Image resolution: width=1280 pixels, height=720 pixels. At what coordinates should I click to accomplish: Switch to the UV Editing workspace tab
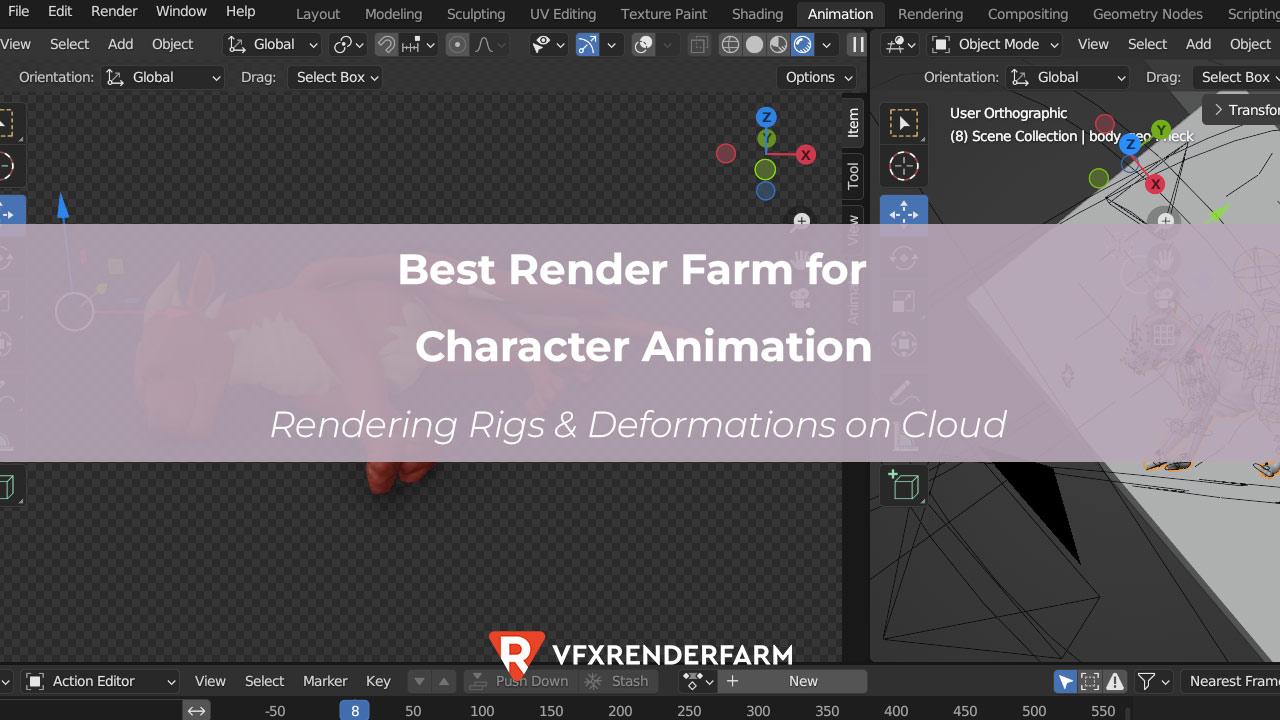pos(563,14)
